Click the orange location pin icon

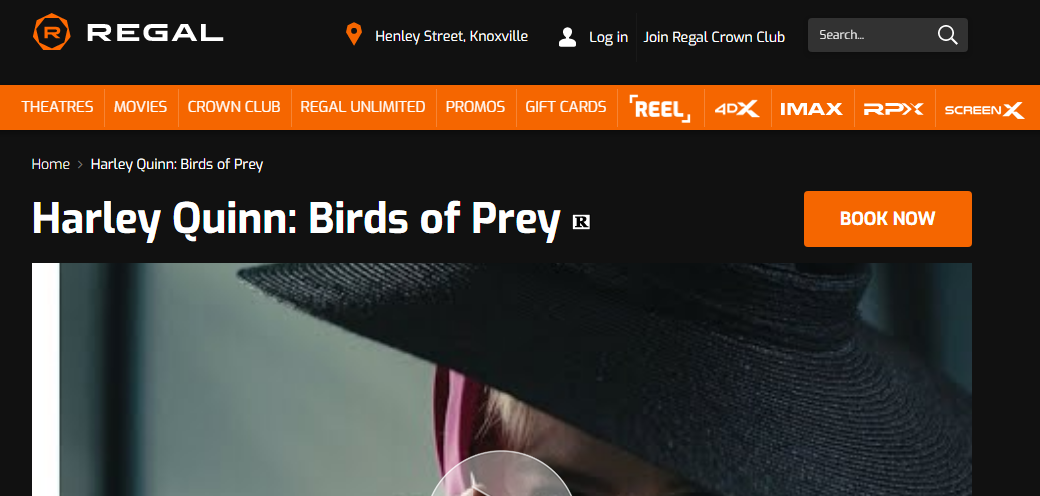(x=354, y=34)
